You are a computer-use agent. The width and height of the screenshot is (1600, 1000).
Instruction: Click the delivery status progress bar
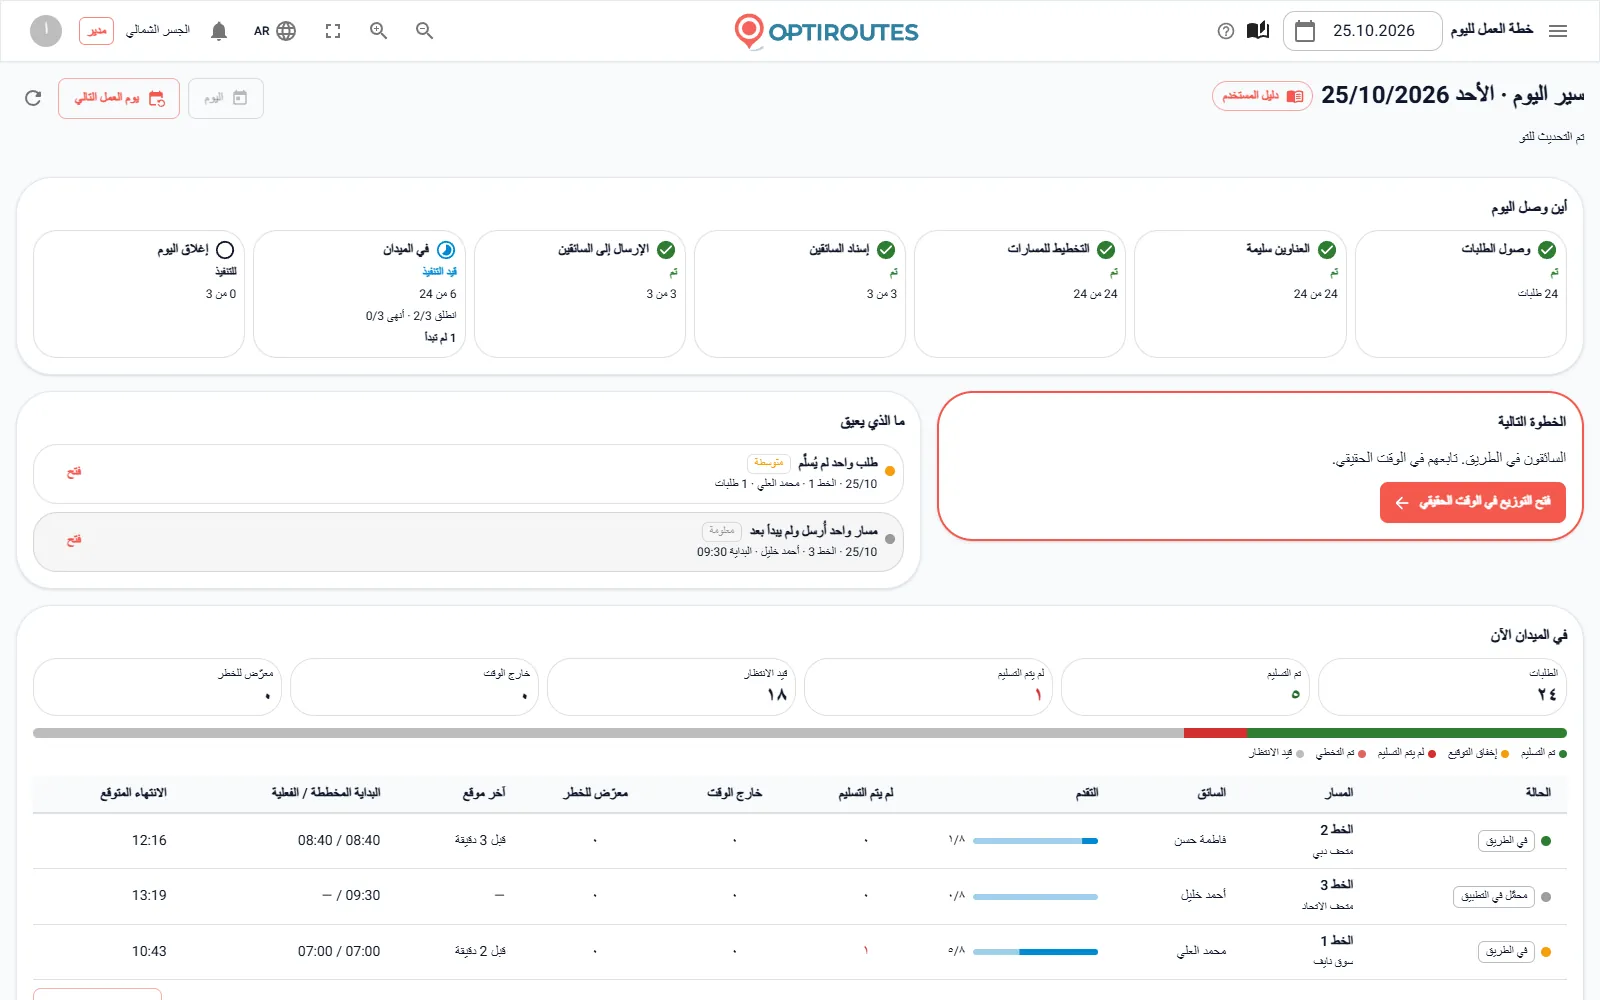pyautogui.click(x=800, y=733)
